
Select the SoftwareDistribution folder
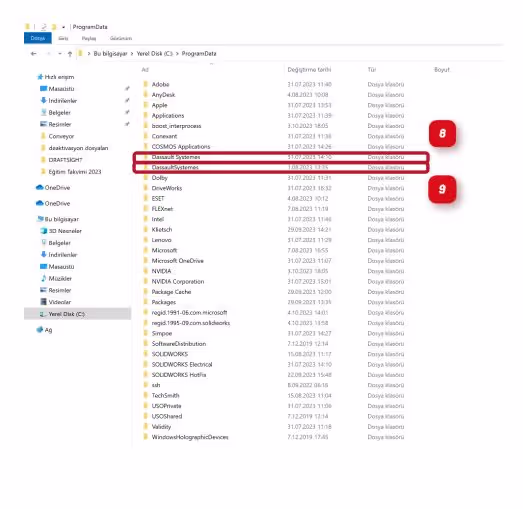[179, 344]
